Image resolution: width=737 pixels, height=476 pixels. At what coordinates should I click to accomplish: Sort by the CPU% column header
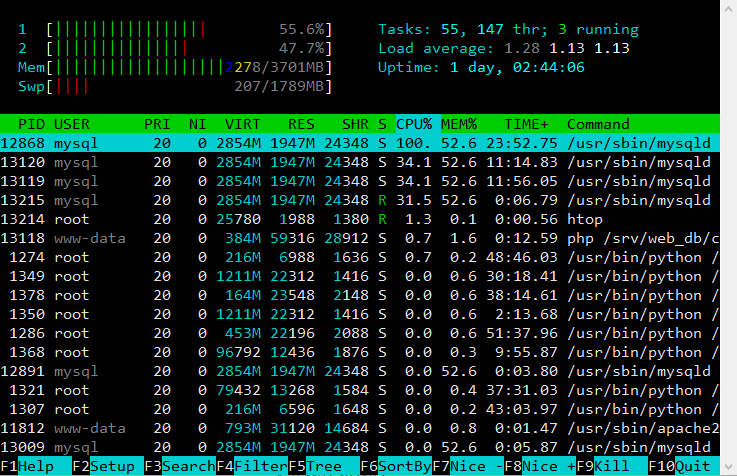coord(414,124)
